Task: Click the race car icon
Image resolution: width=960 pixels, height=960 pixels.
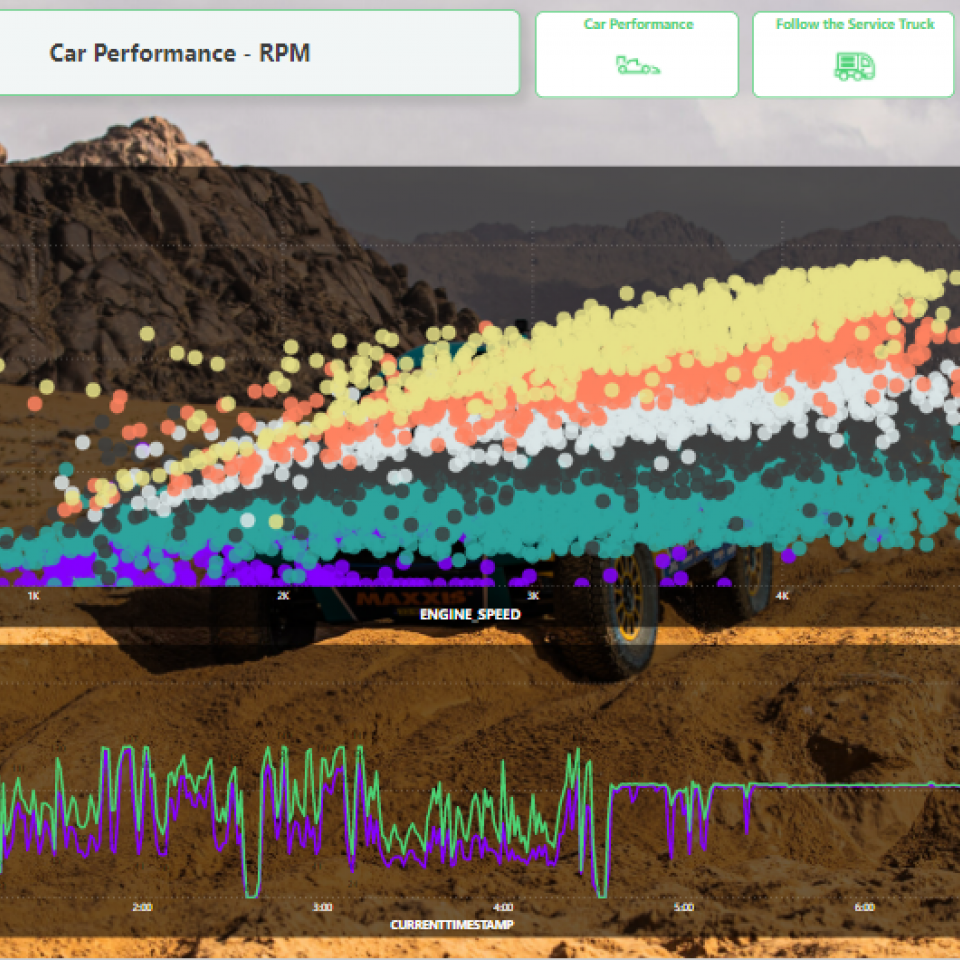Action: (637, 66)
